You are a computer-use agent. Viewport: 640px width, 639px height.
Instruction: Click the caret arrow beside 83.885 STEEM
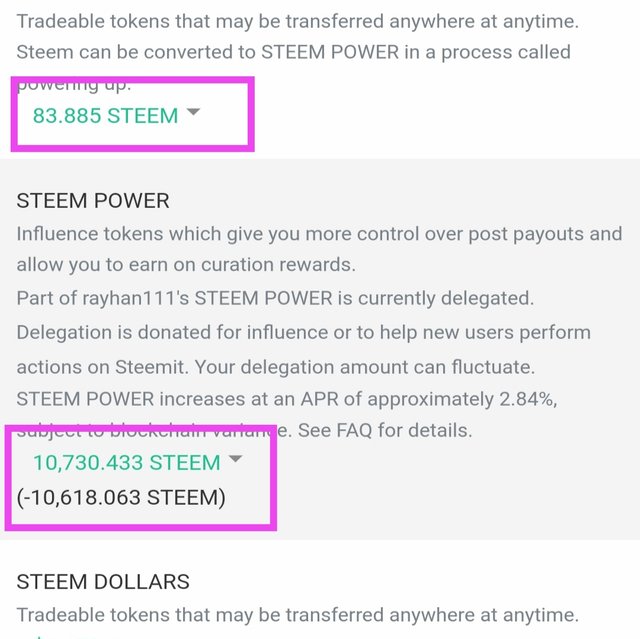[x=194, y=113]
